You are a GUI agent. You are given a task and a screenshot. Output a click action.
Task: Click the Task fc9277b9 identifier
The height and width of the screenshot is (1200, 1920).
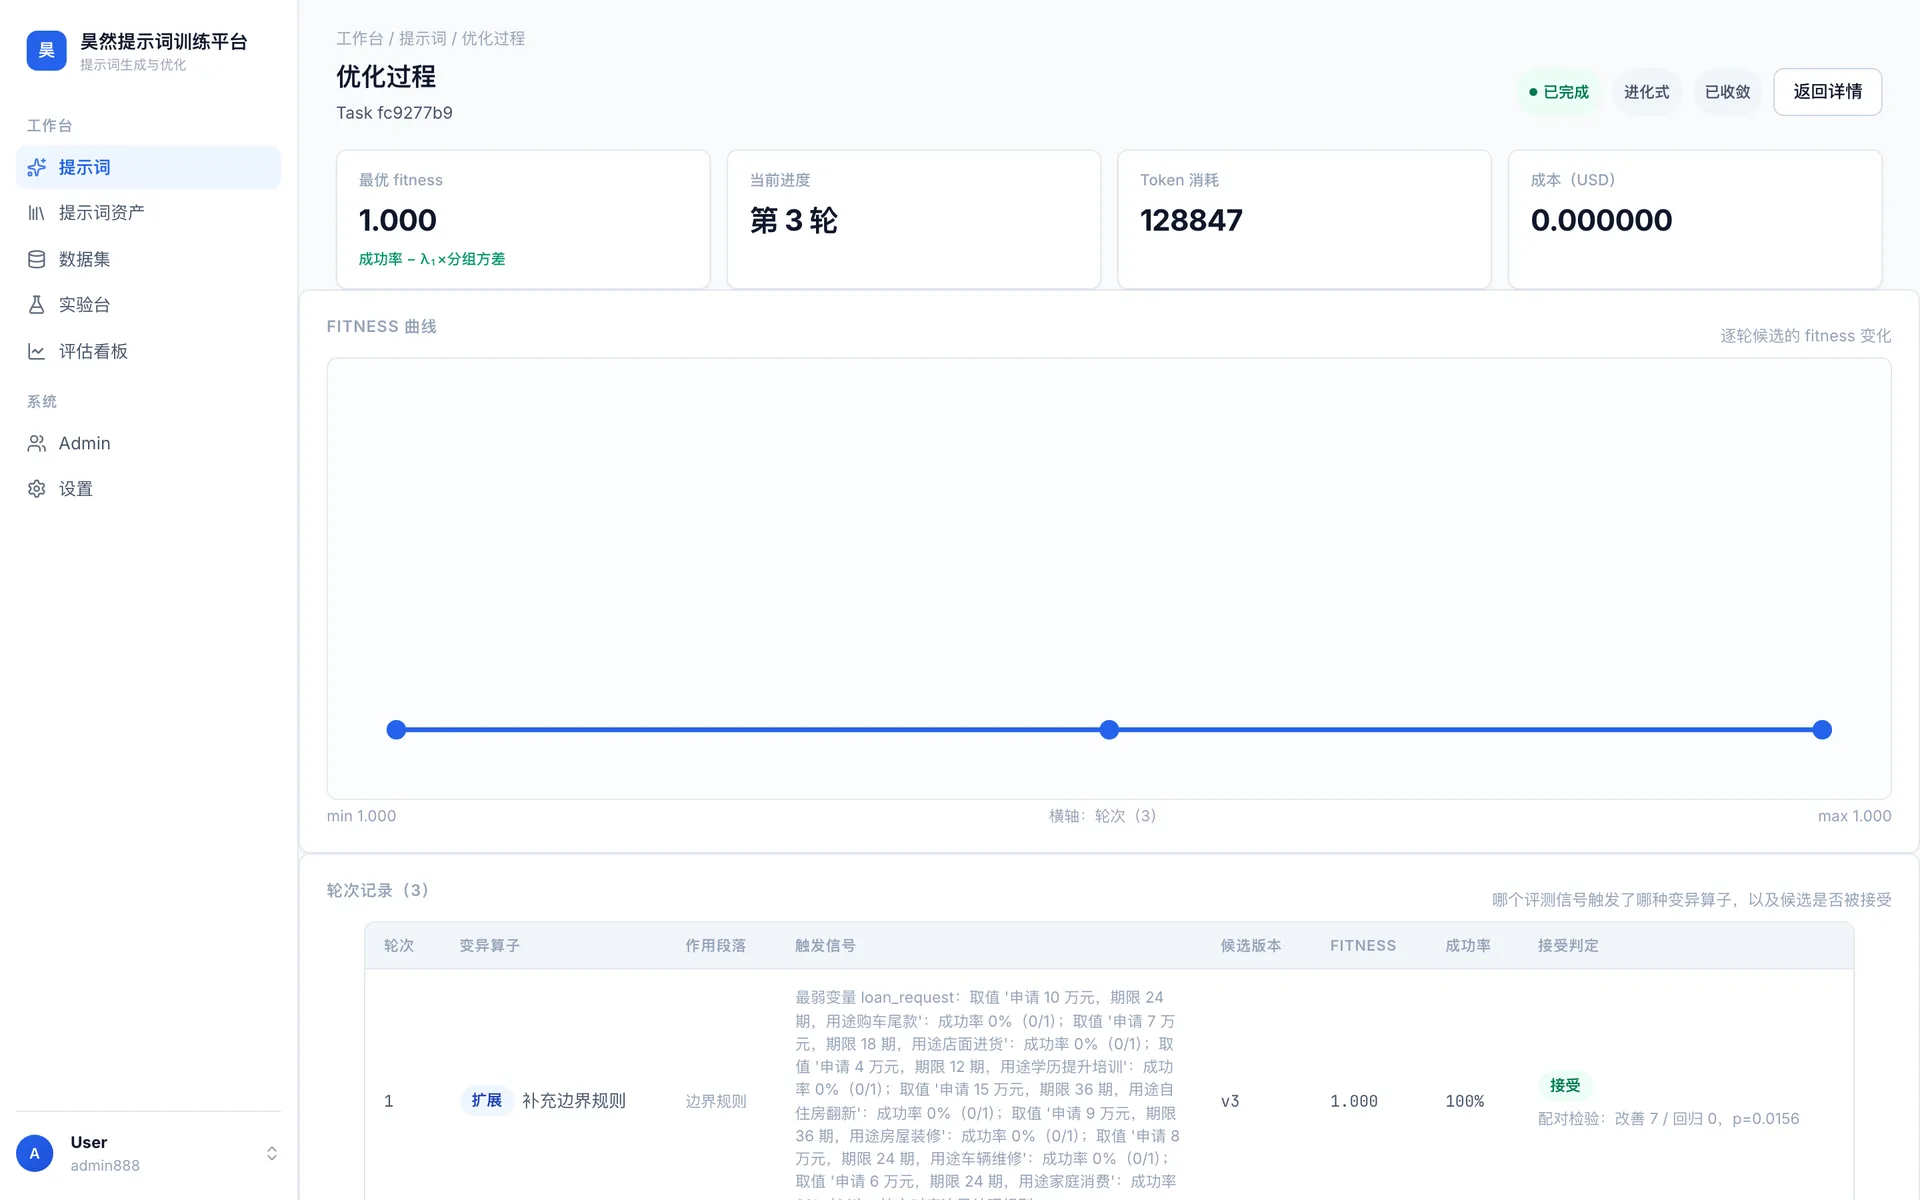pos(394,113)
